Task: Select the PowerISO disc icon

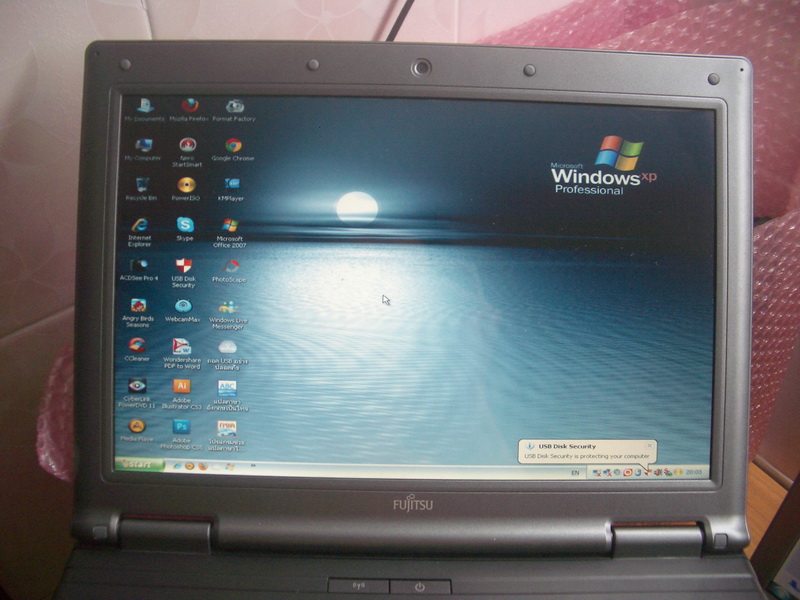Action: click(x=186, y=185)
